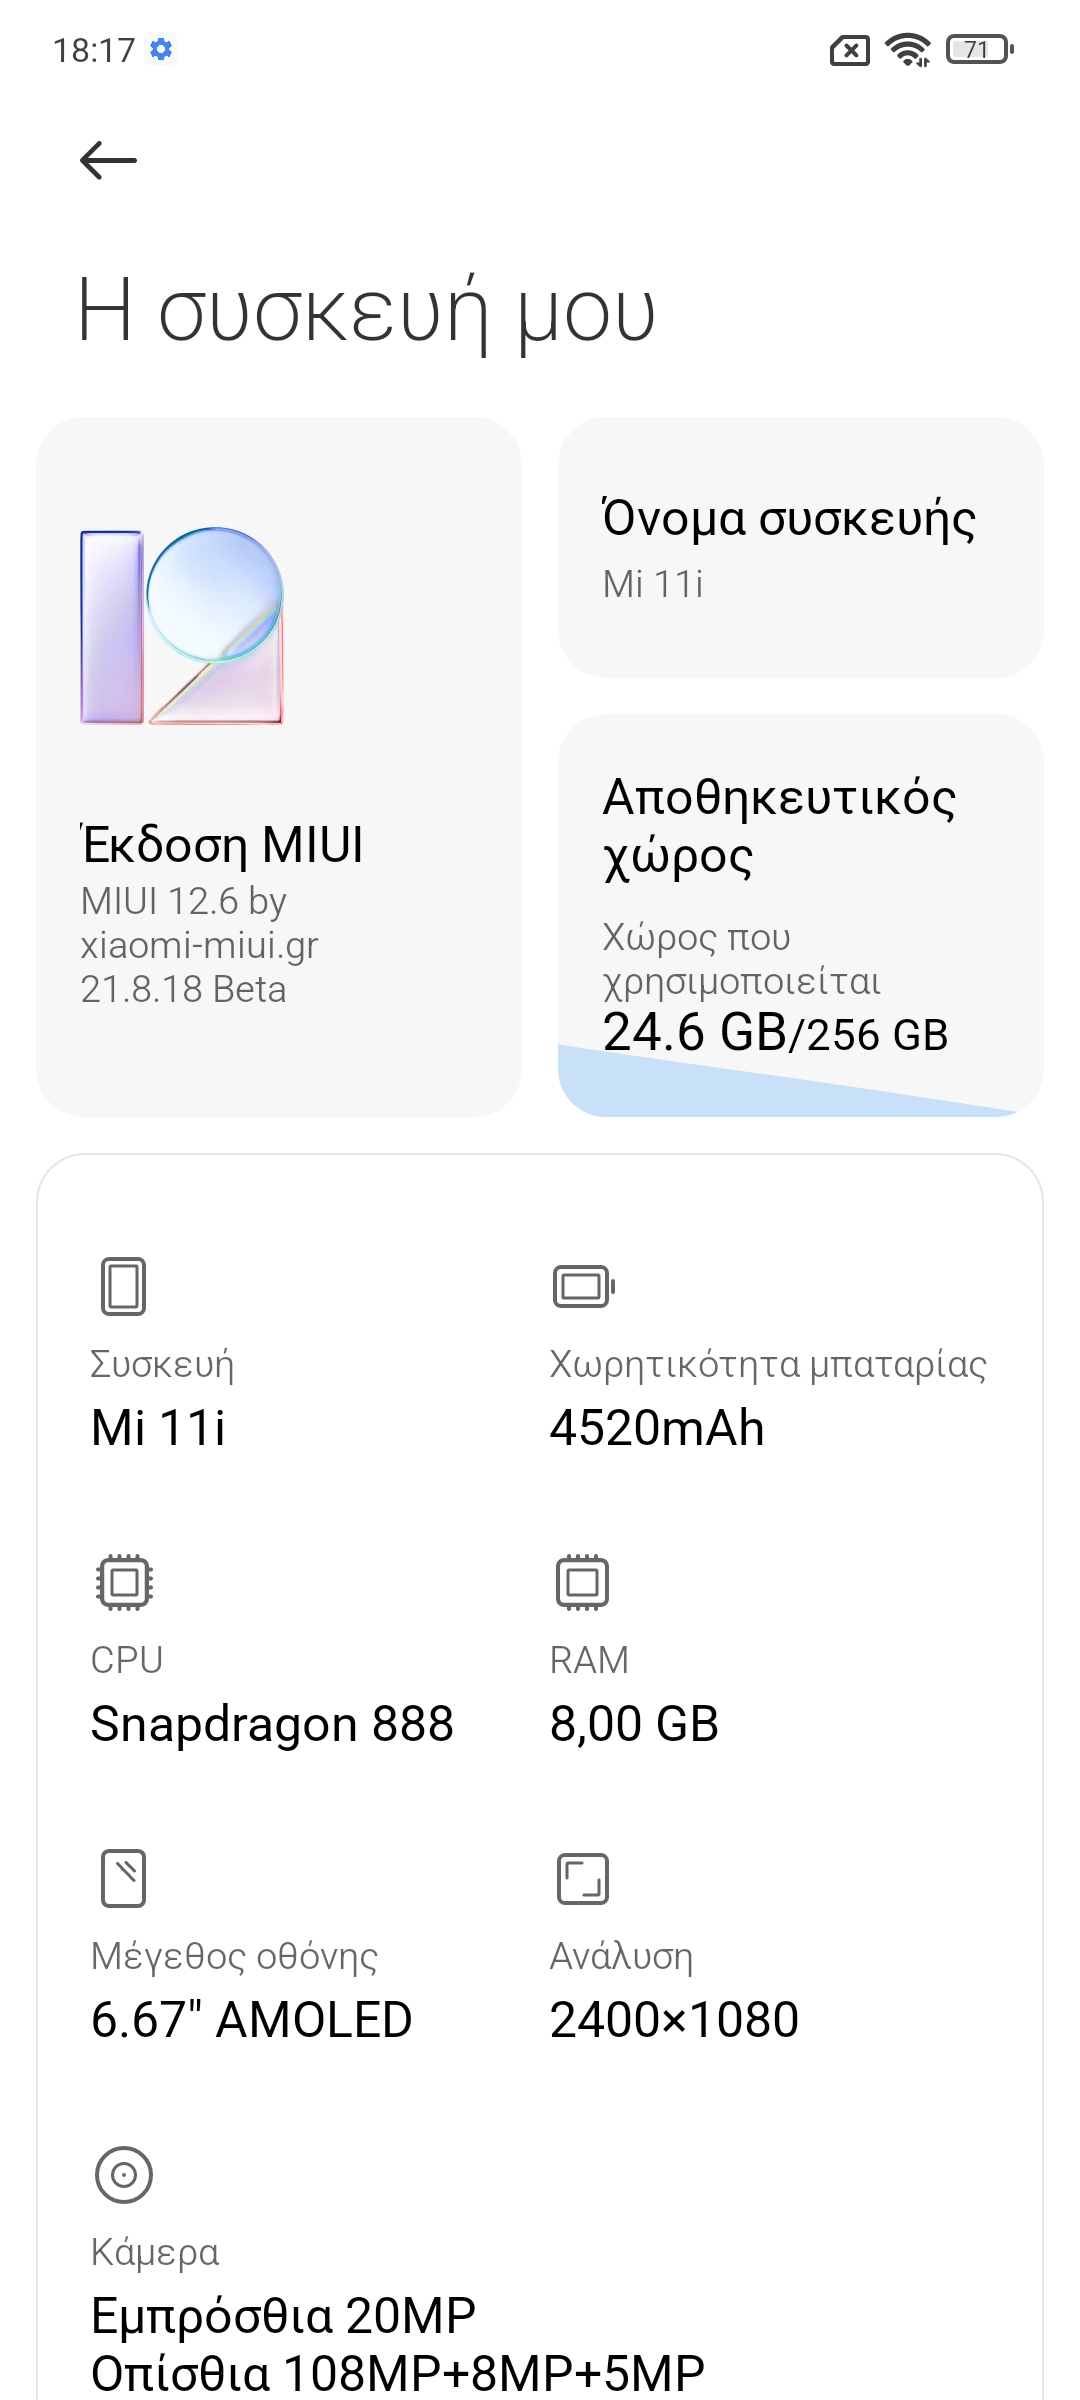Open the Αποθηκευτικός χώρος storage card
The width and height of the screenshot is (1080, 2400).
[x=800, y=880]
